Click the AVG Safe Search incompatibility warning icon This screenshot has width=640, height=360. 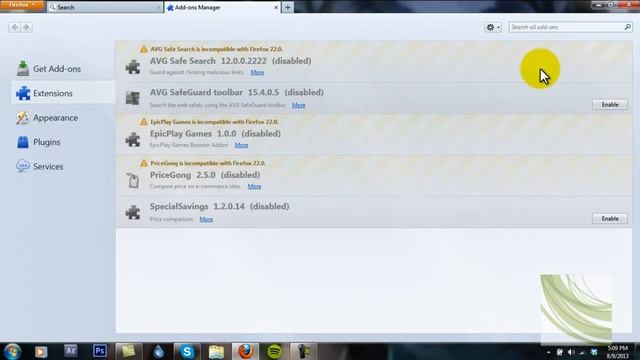pos(144,49)
